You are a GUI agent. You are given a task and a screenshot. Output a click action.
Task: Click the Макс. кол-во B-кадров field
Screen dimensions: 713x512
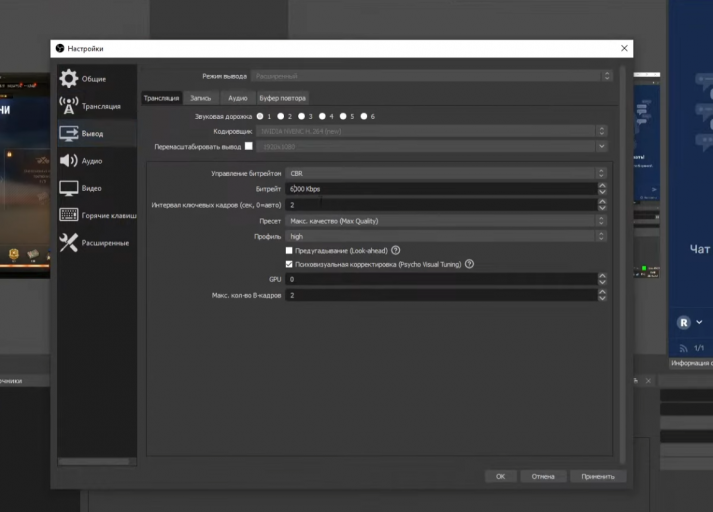pos(441,295)
